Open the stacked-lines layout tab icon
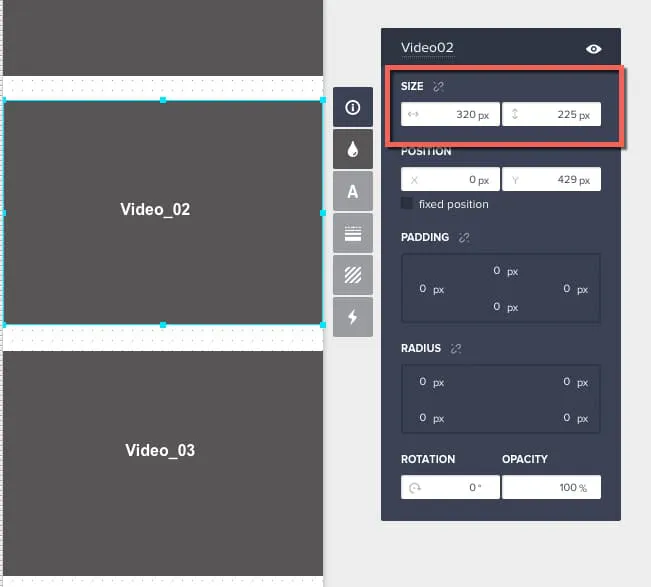Viewport: 651px width, 587px height. (x=352, y=233)
